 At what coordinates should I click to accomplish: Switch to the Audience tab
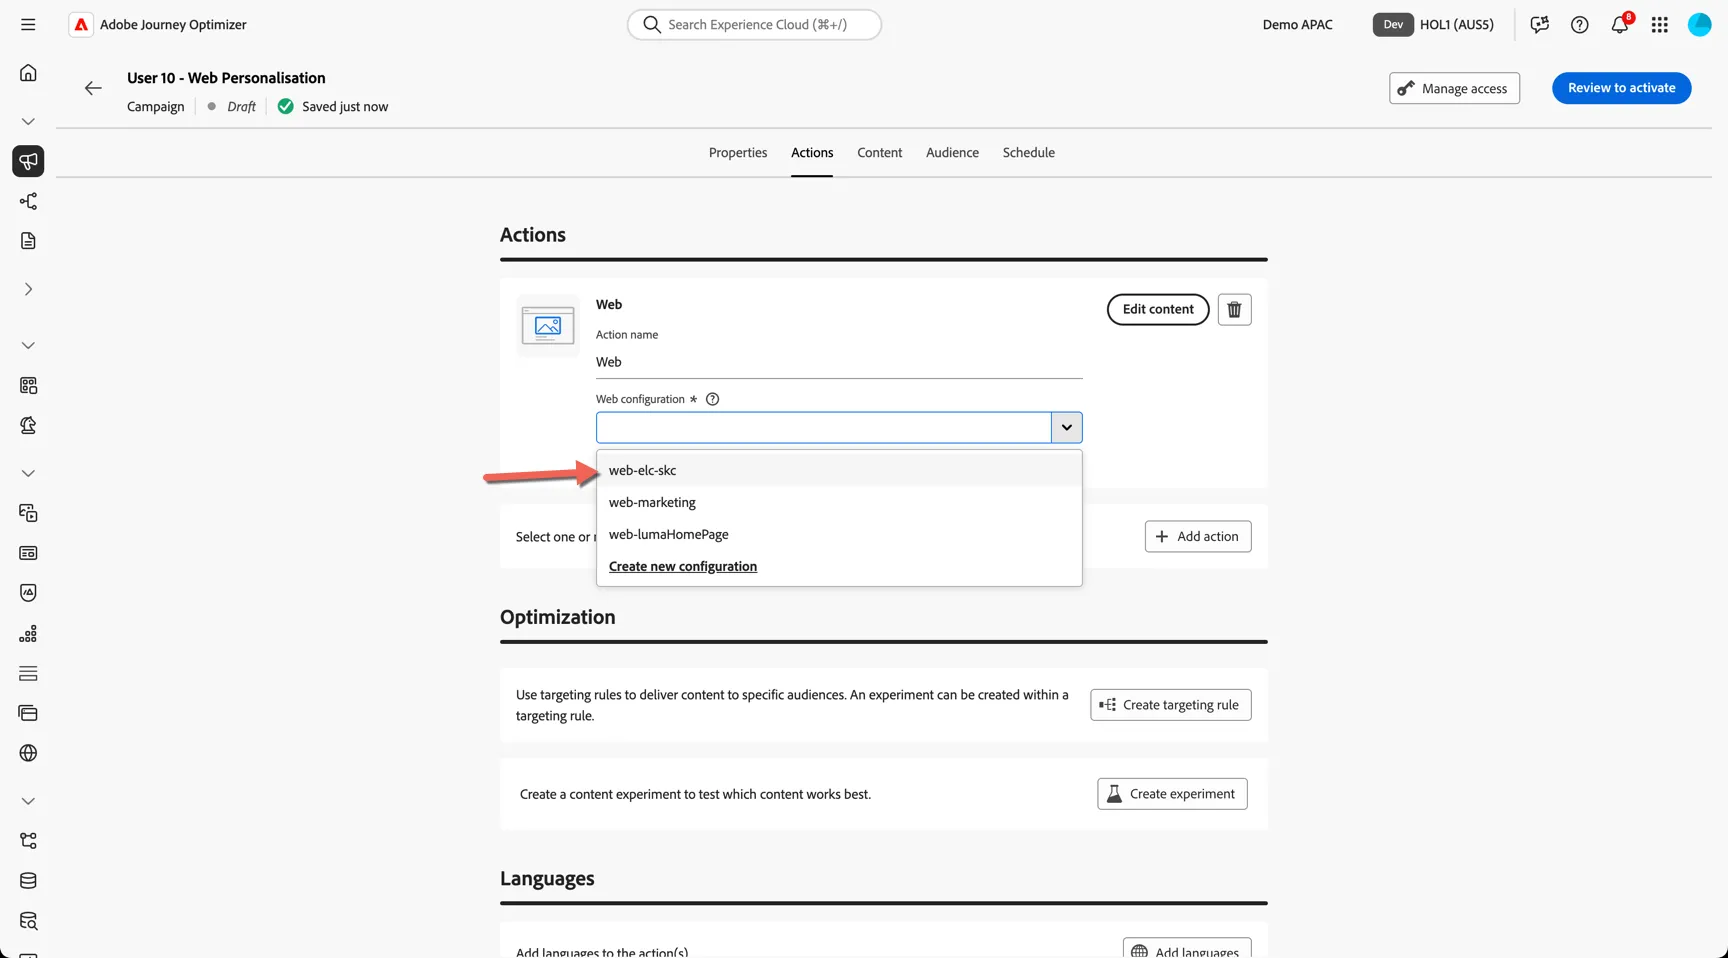[x=952, y=153]
